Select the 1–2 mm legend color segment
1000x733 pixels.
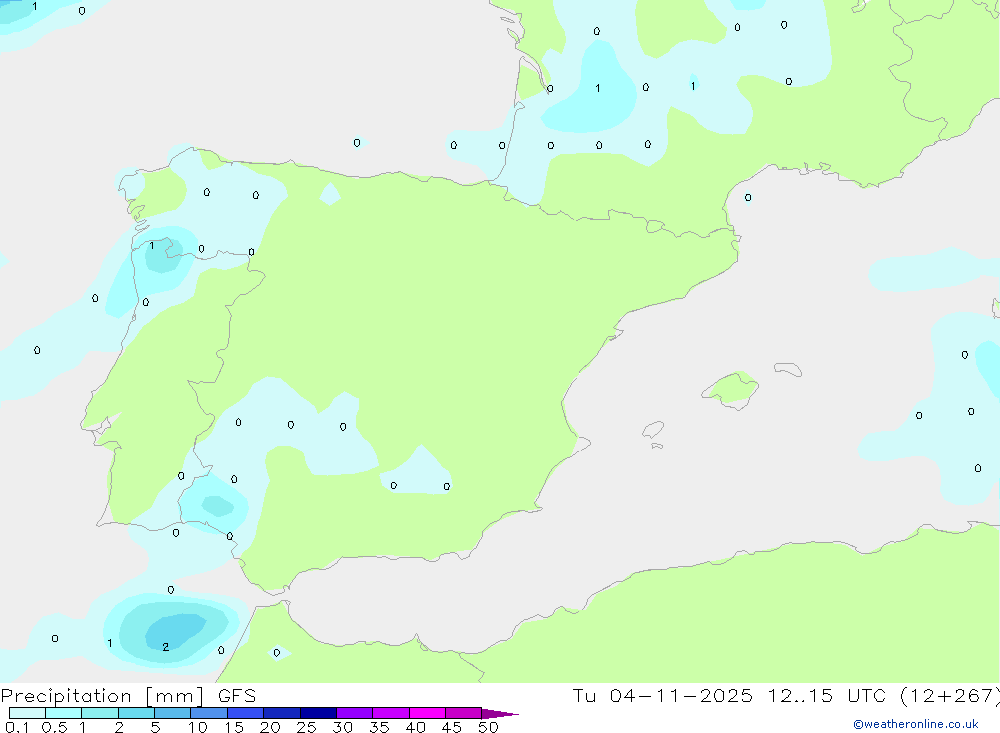click(100, 713)
